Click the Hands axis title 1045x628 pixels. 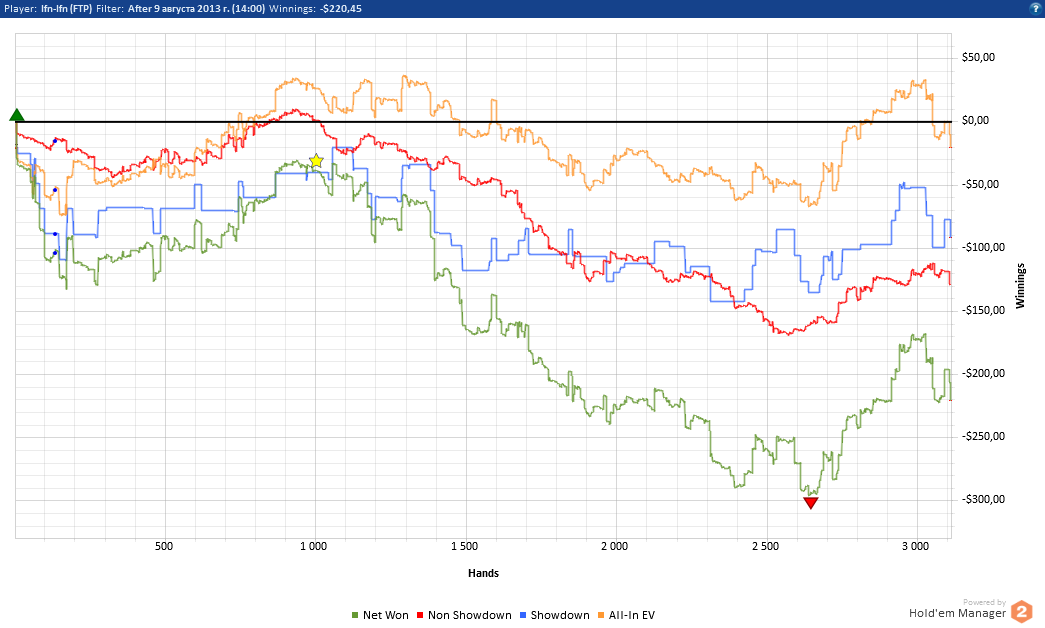[x=483, y=573]
